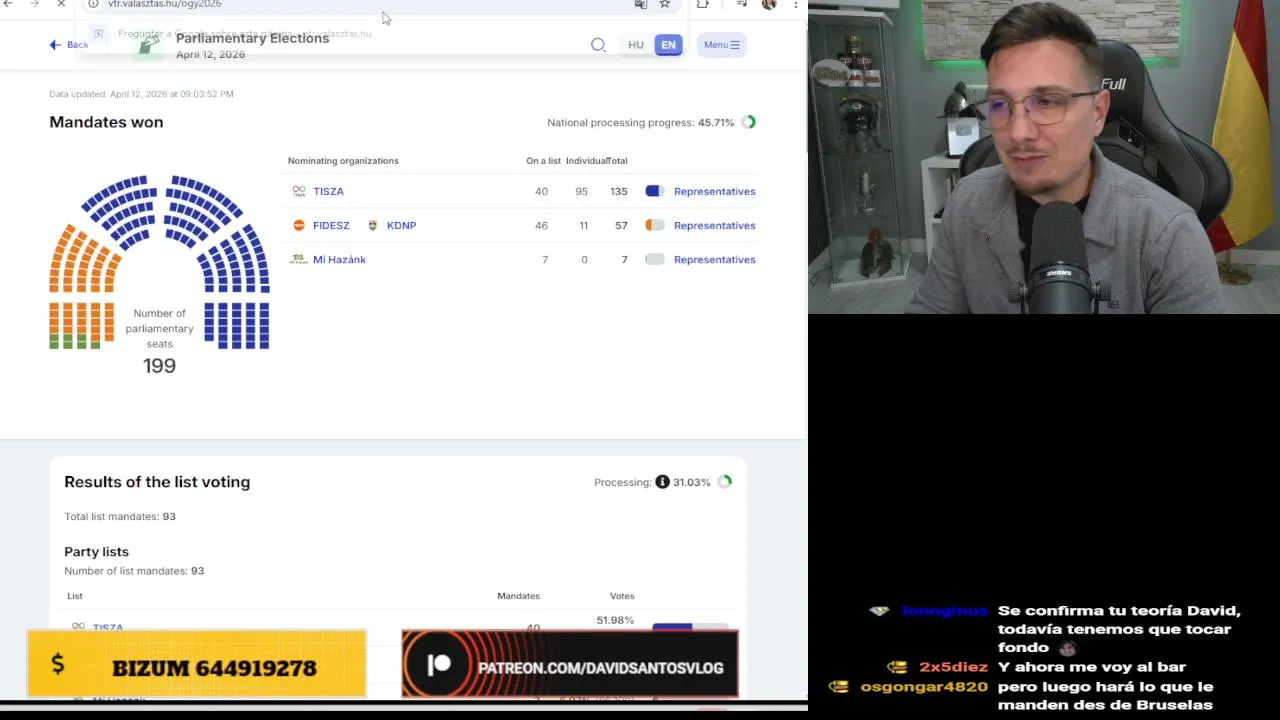Click Representatives label in Mi Hazánk row
Screen dimensions: 1280x720
(714, 259)
